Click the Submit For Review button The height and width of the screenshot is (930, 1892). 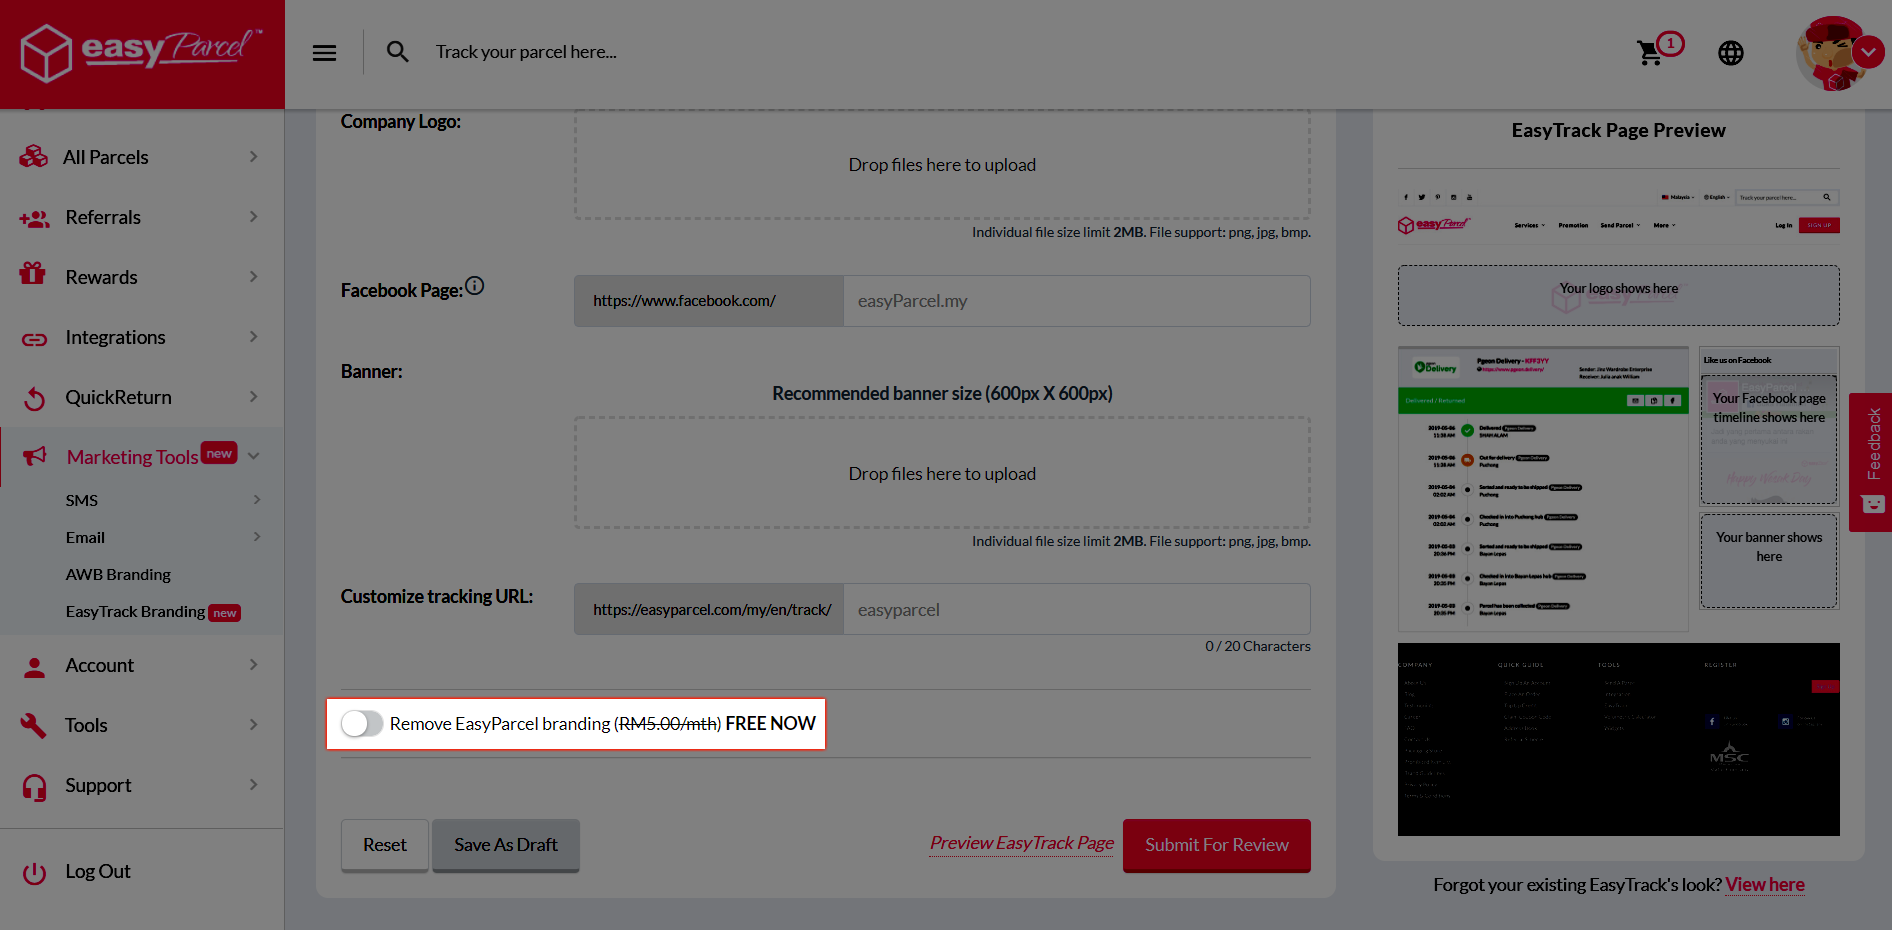1216,845
